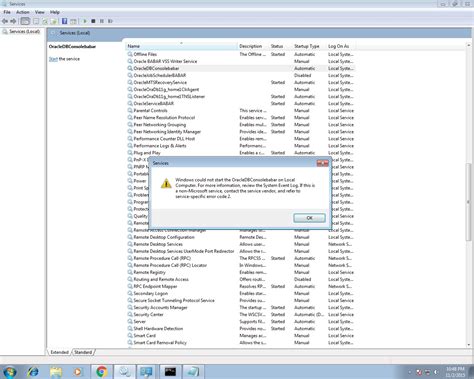Open Google Chrome from the taskbar
Screen dimensions: 474x379
pyautogui.click(x=102, y=371)
